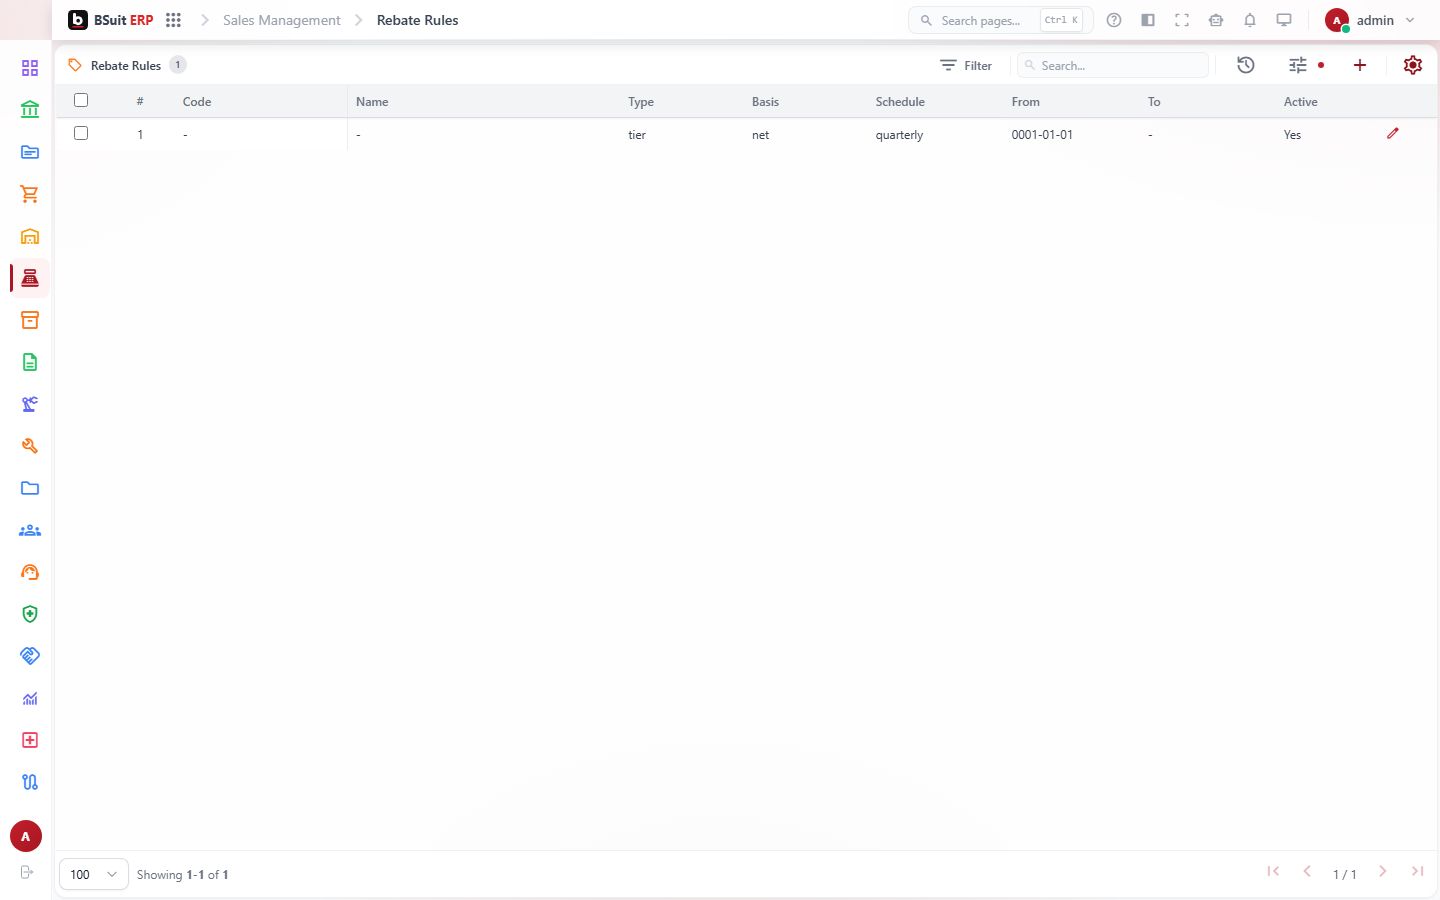Sort by the Code column header
The height and width of the screenshot is (900, 1440).
197,102
